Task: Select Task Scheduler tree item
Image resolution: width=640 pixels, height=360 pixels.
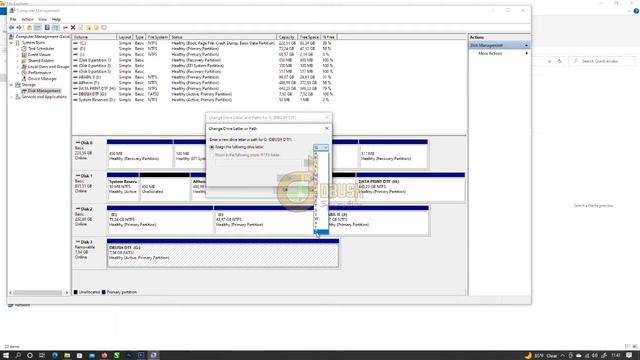Action: 41,49
